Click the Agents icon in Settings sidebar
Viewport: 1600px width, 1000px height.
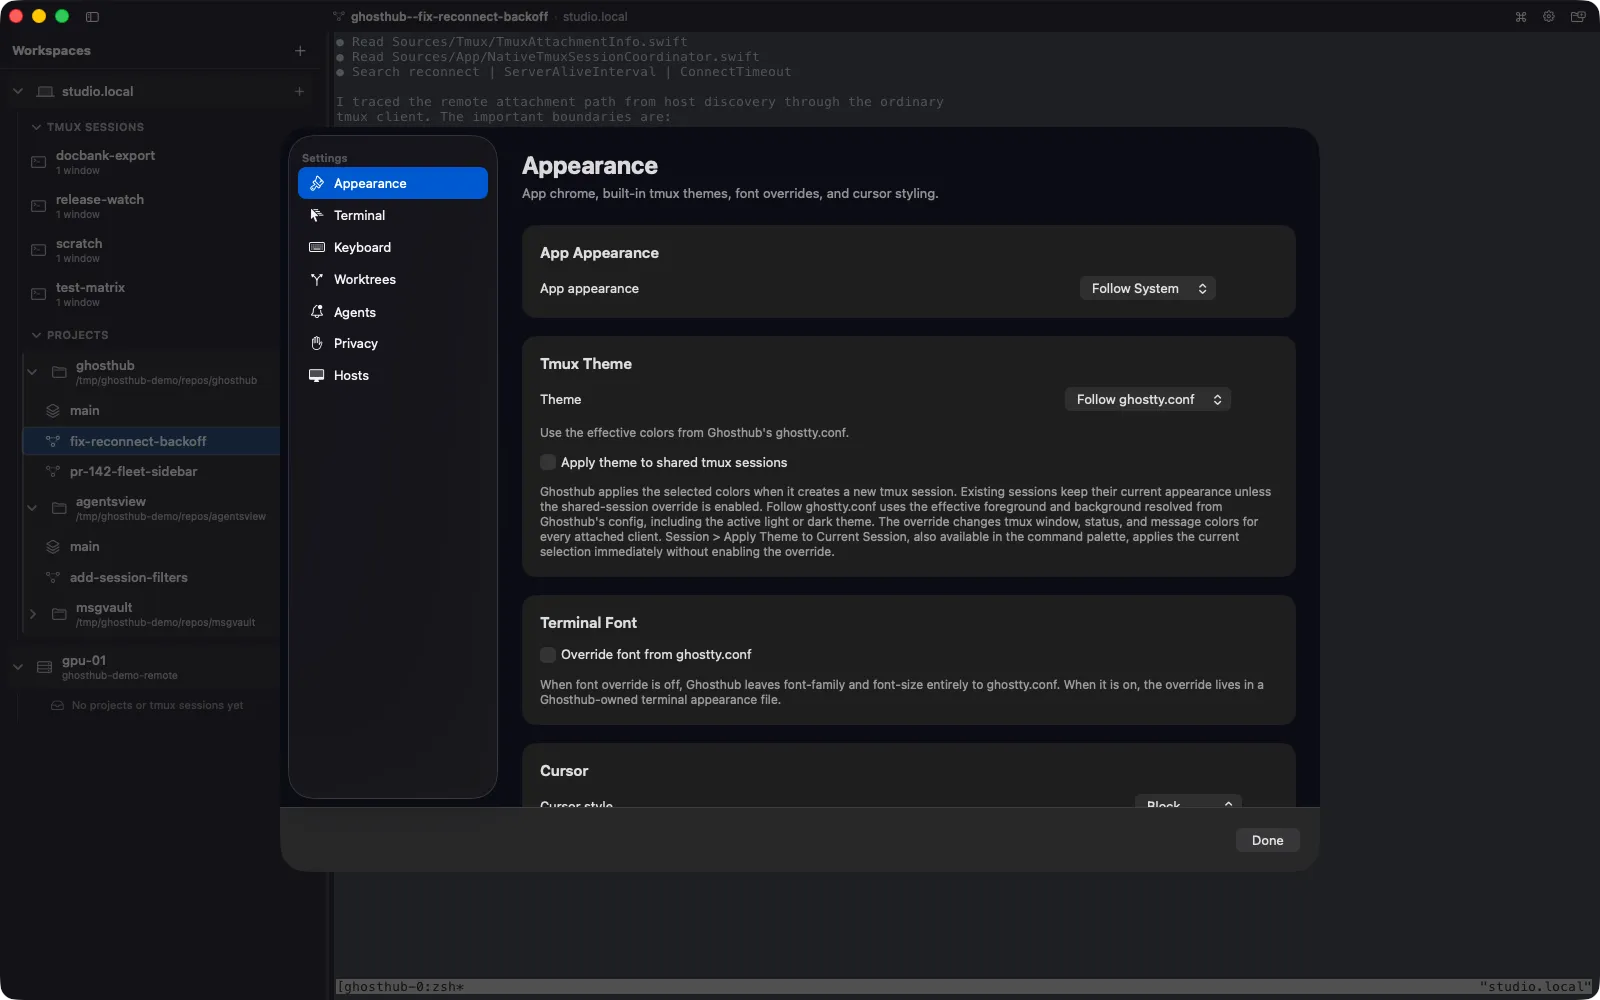tap(317, 312)
